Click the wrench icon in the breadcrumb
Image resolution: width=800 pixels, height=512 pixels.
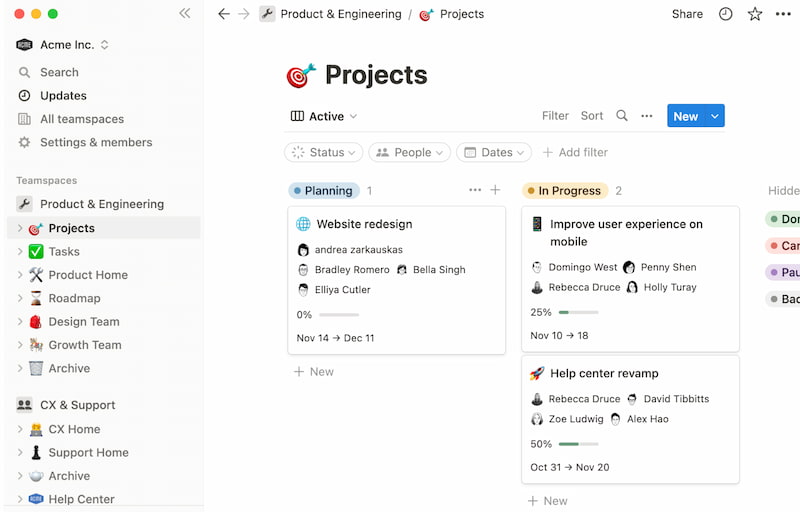(267, 14)
